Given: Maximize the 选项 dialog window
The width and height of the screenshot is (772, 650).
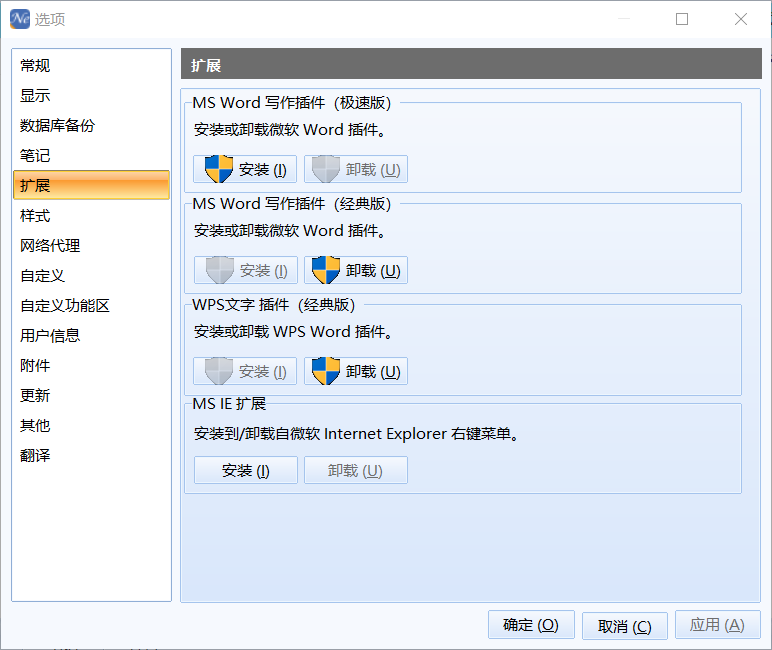Looking at the screenshot, I should click(682, 19).
